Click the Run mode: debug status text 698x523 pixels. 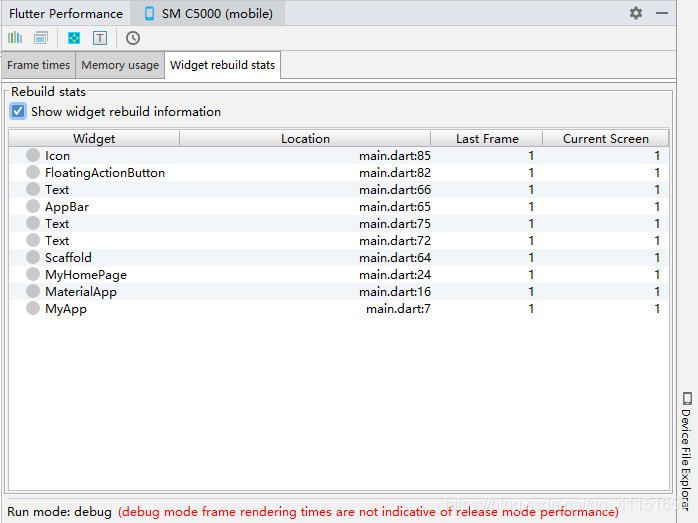click(x=59, y=511)
